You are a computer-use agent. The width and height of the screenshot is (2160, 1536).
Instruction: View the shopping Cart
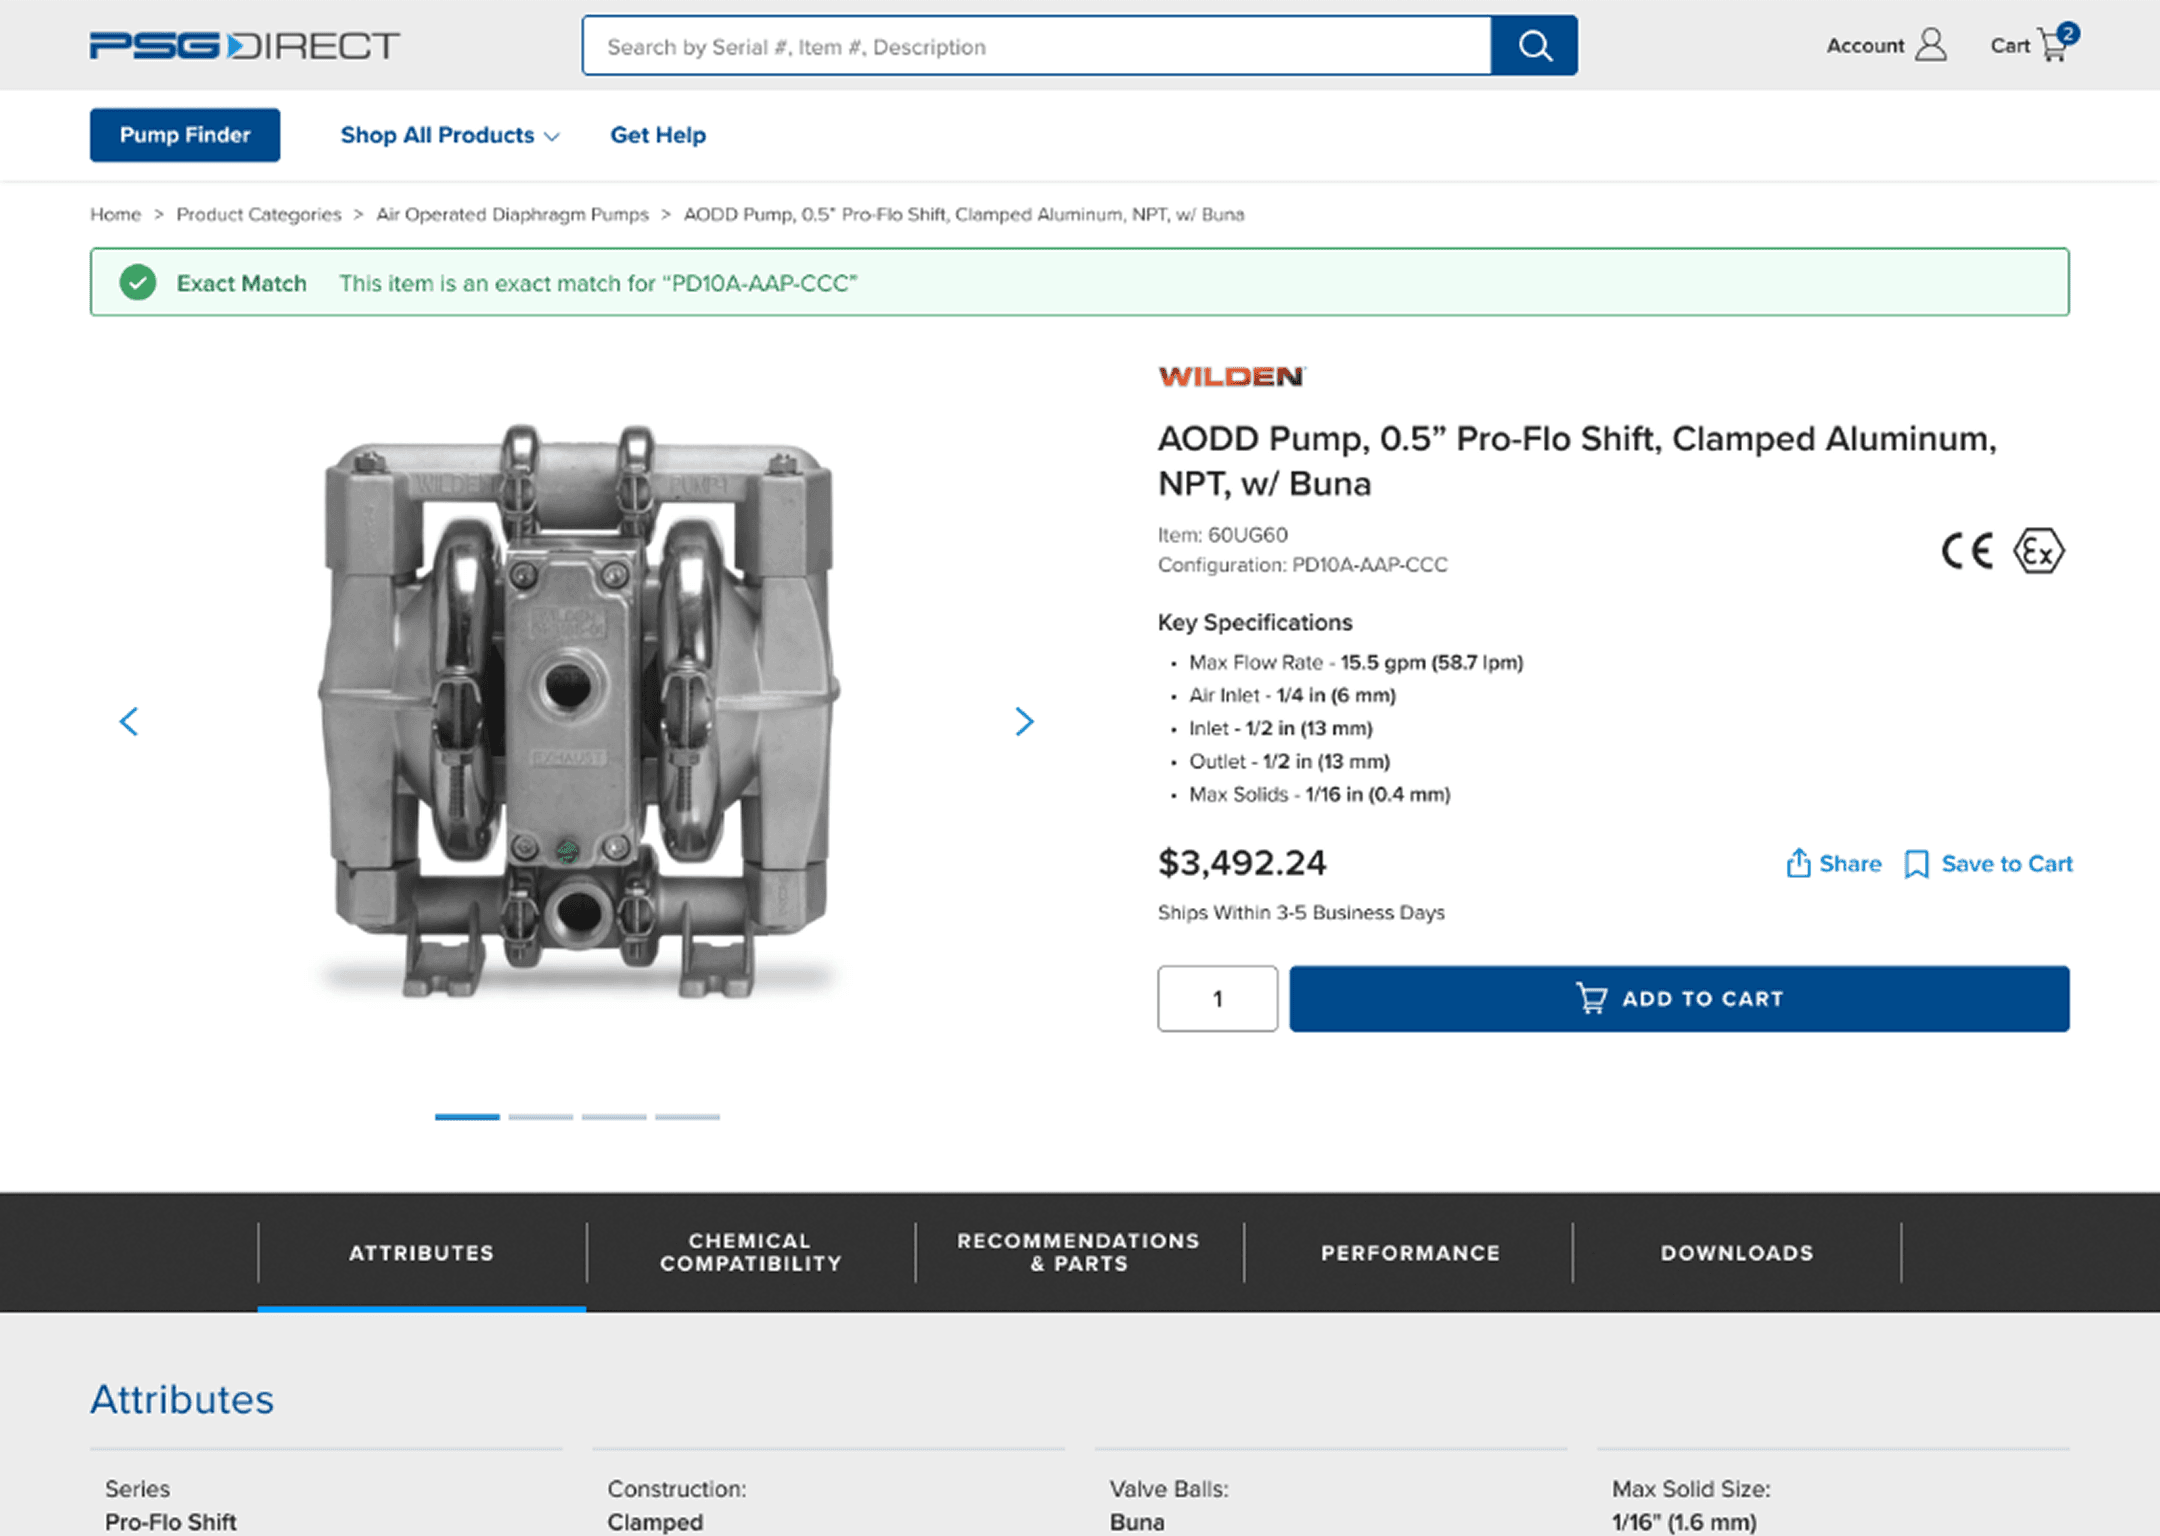point(2030,45)
